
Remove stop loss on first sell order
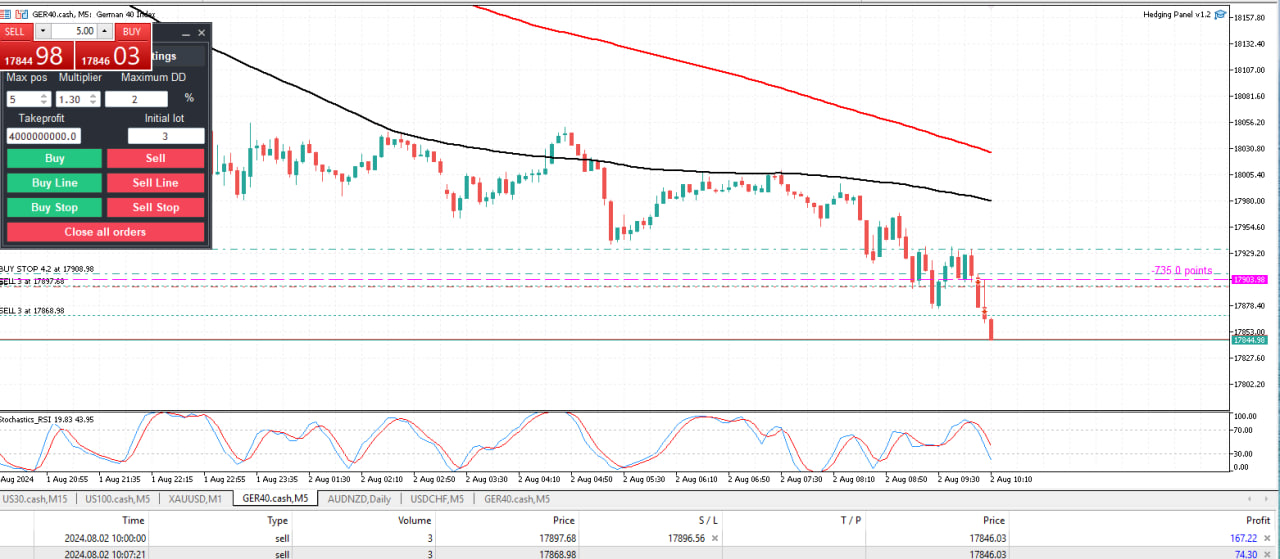click(713, 538)
